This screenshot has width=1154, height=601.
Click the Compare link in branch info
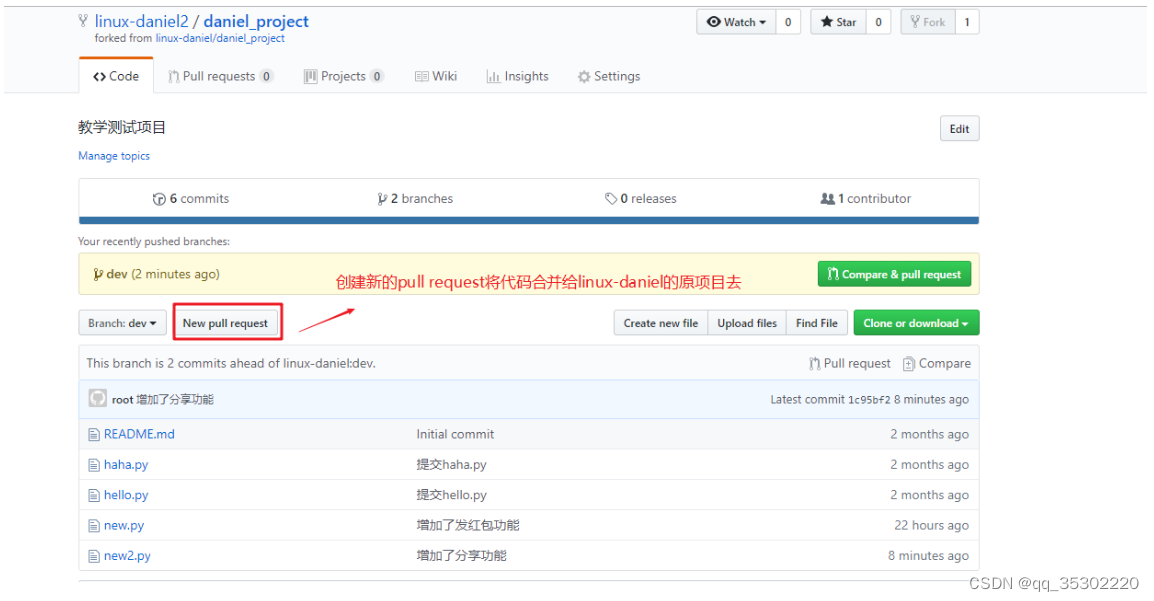coord(937,363)
